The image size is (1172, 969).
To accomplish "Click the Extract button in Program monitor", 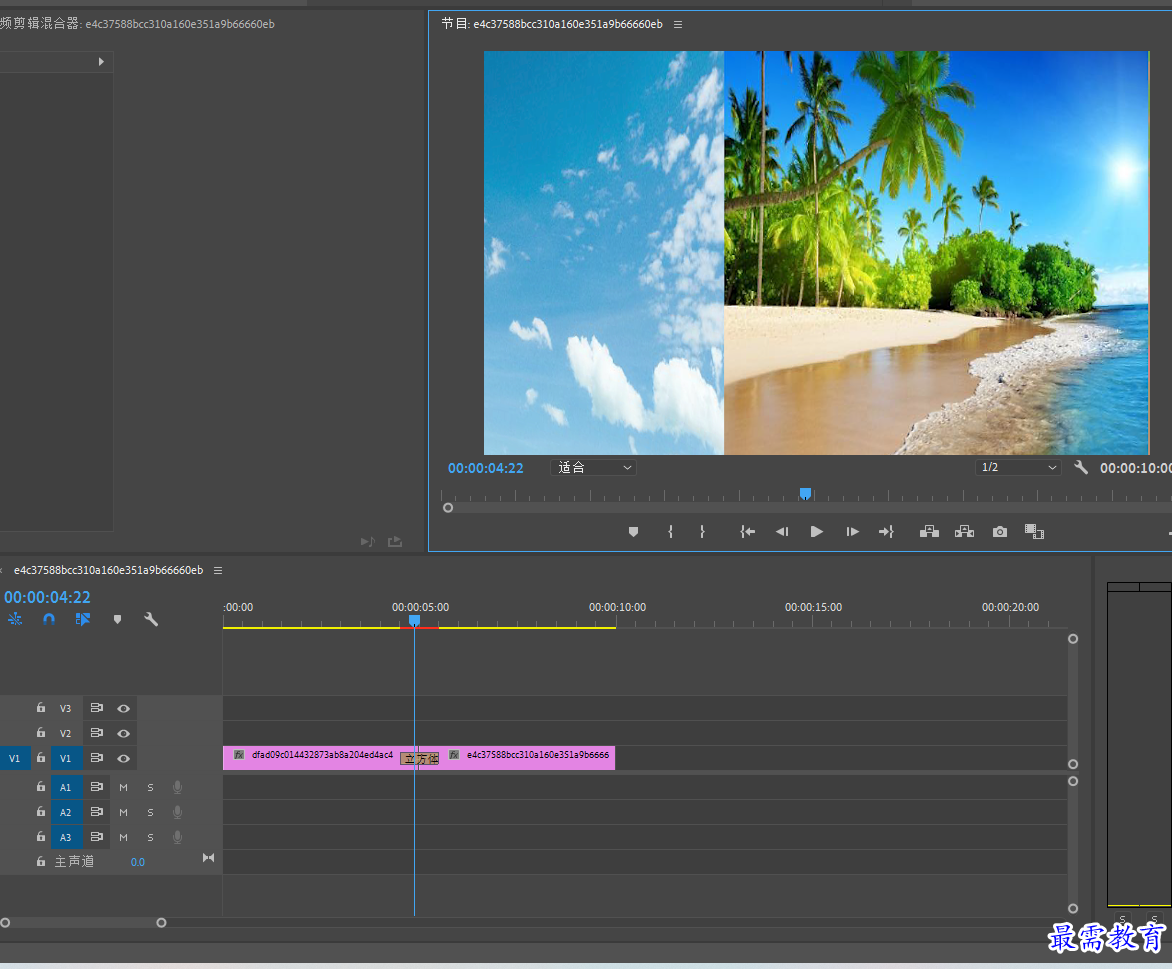I will tap(964, 532).
